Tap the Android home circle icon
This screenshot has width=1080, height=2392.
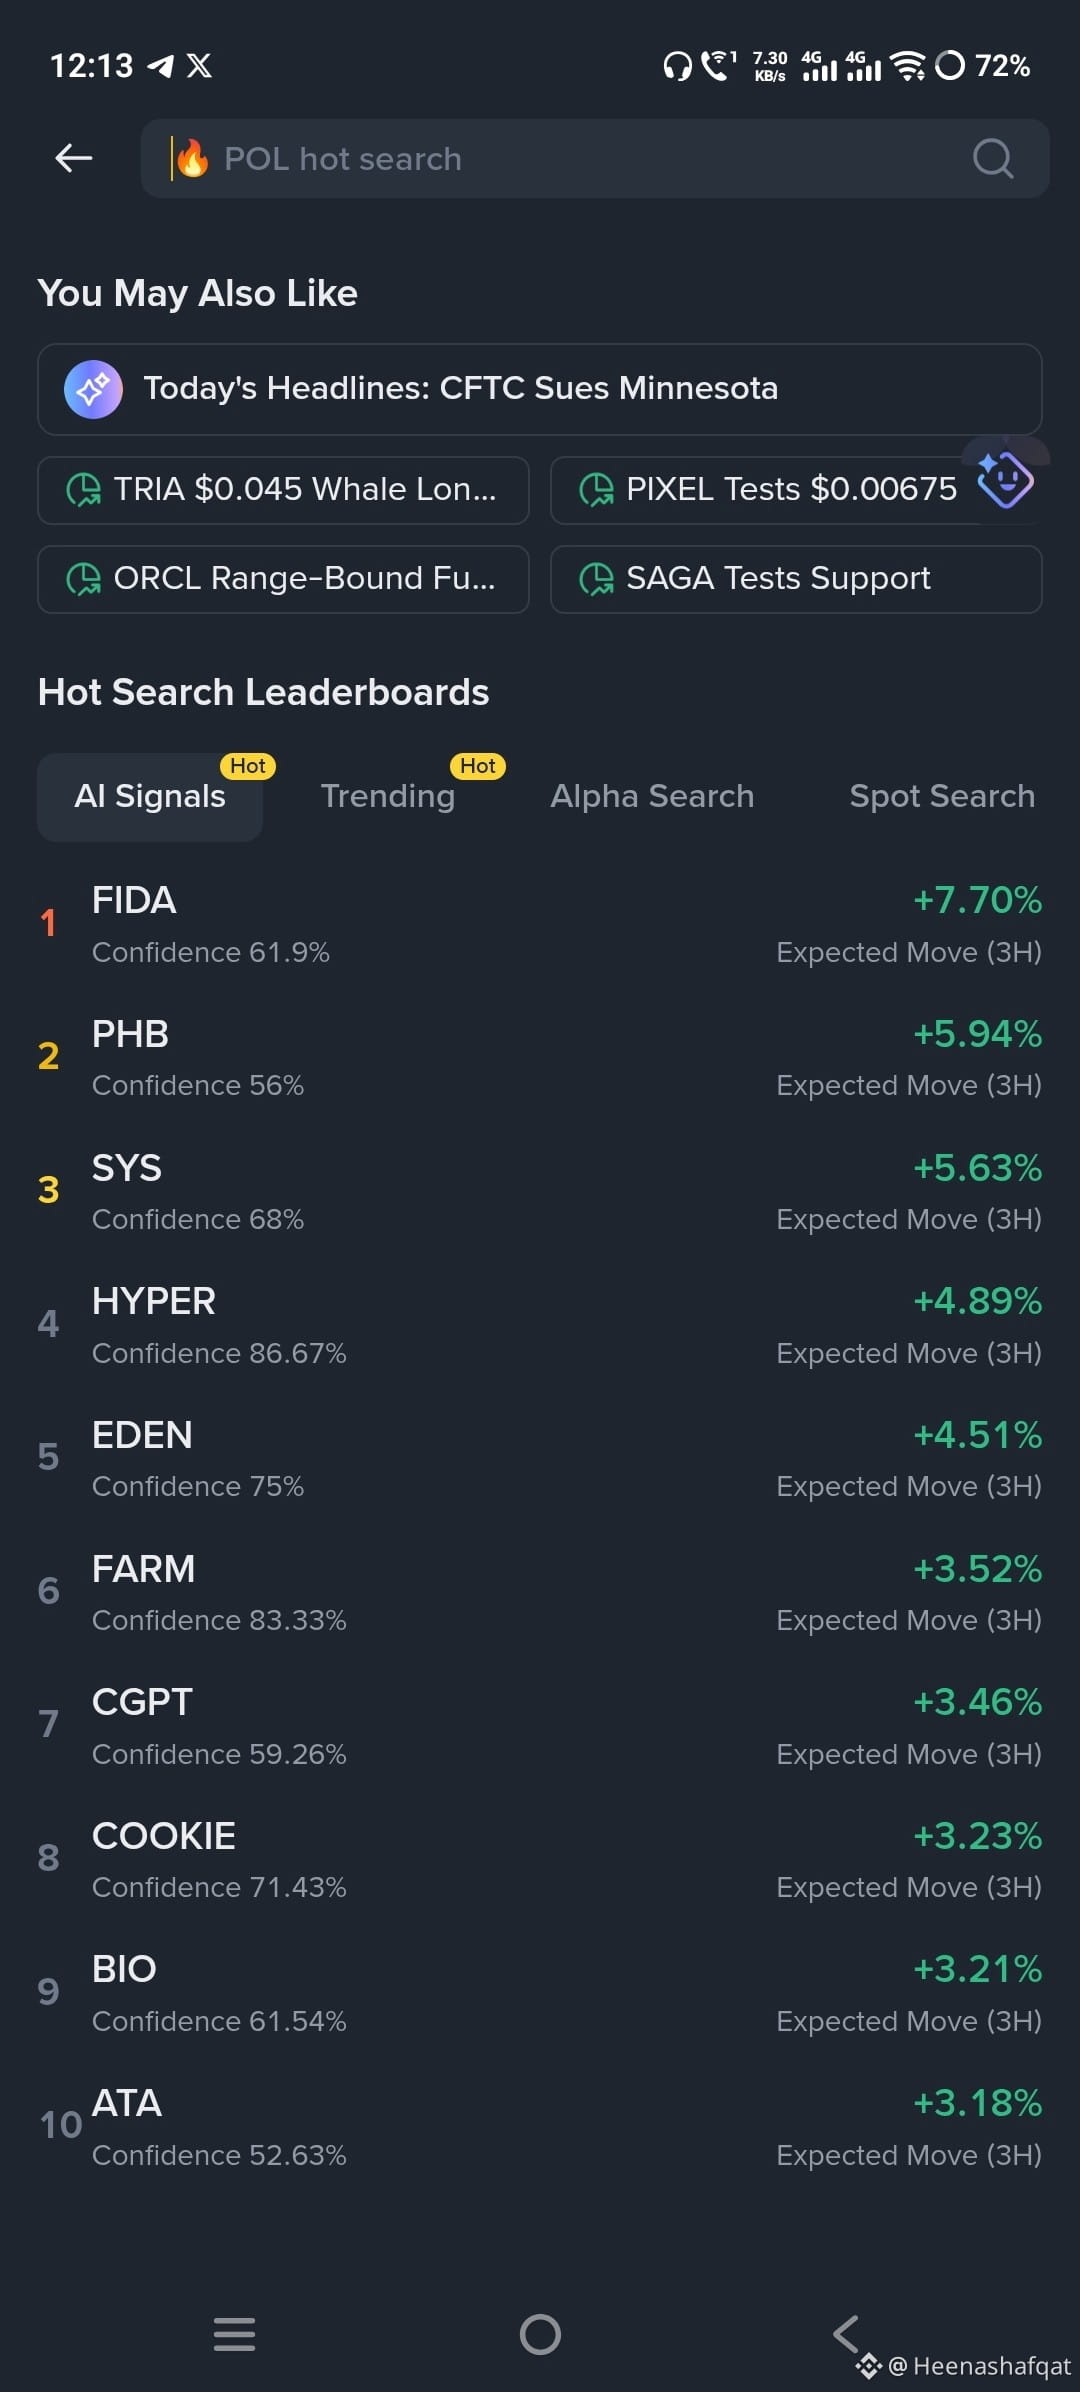[540, 2334]
